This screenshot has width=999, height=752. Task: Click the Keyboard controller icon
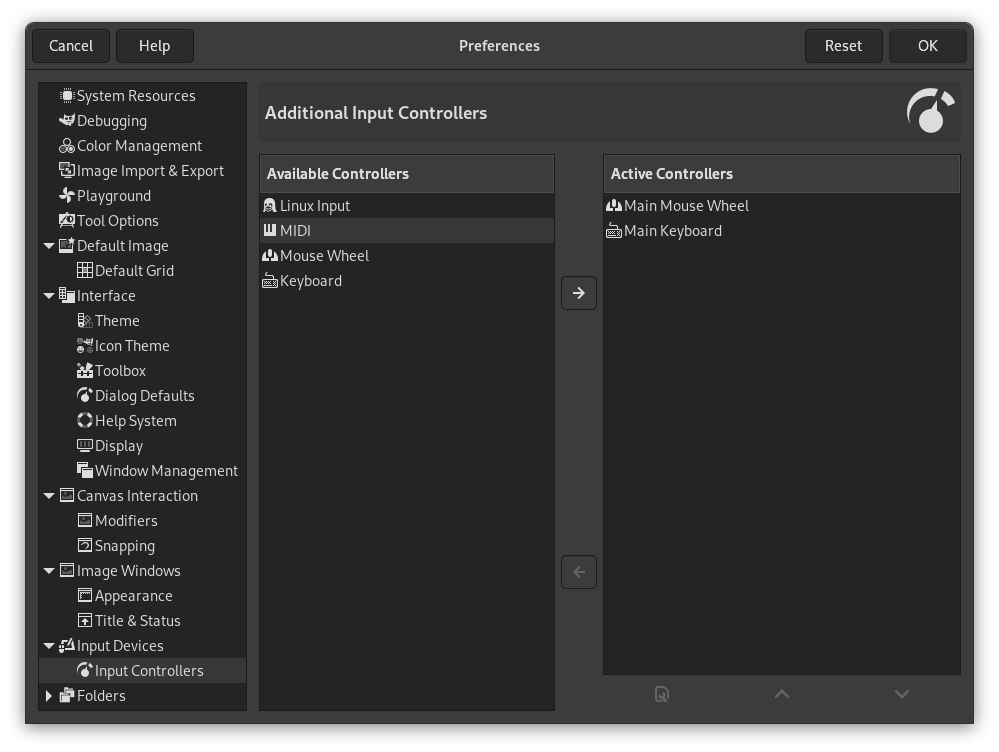(269, 280)
